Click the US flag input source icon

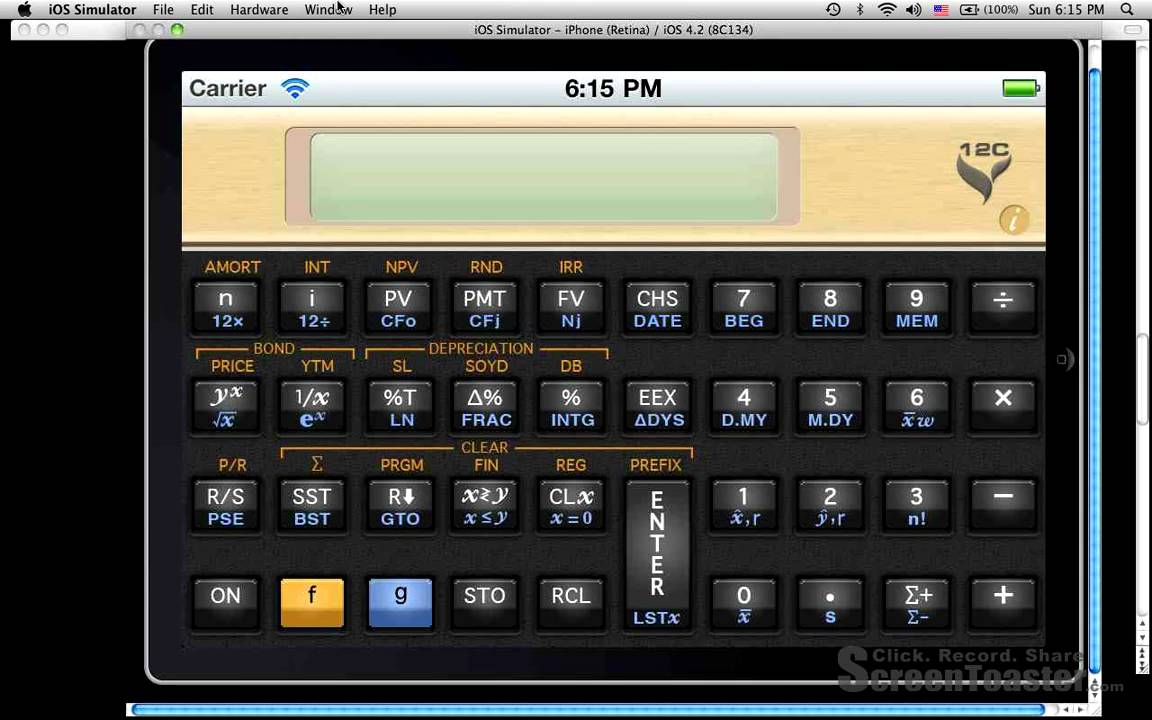click(941, 10)
